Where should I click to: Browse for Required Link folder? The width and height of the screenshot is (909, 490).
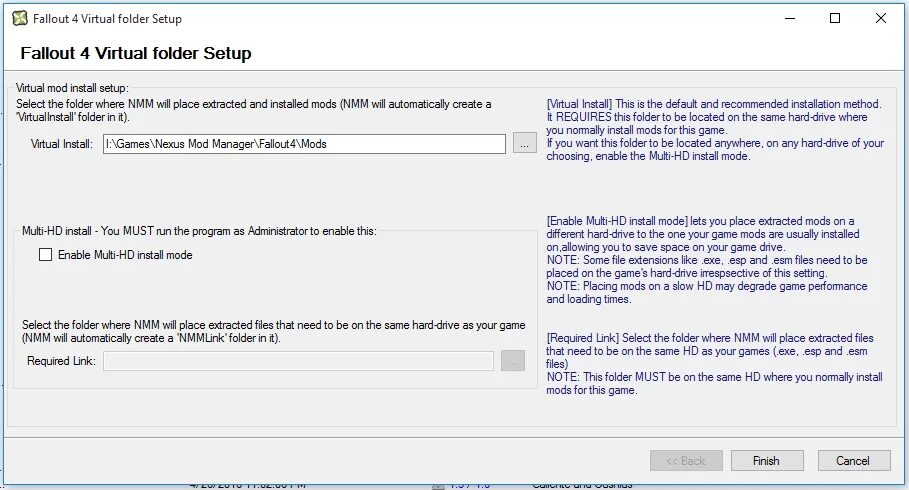[x=512, y=361]
